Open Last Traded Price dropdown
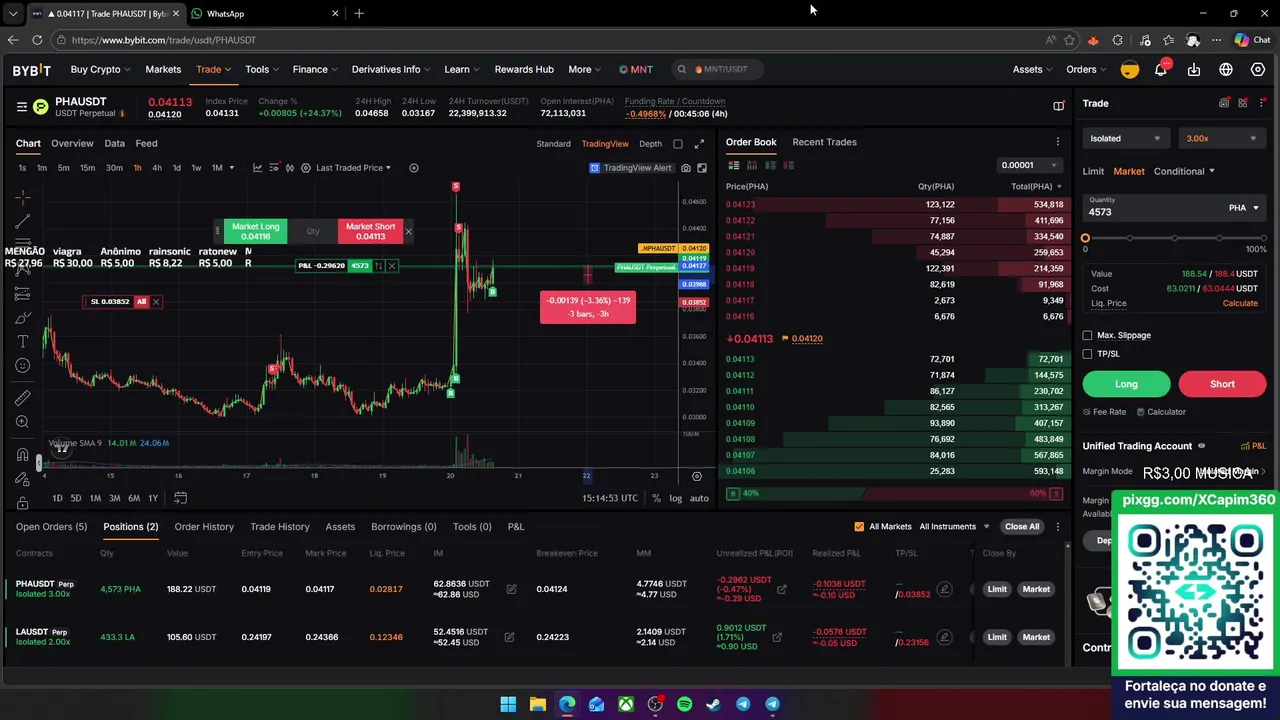 click(353, 168)
